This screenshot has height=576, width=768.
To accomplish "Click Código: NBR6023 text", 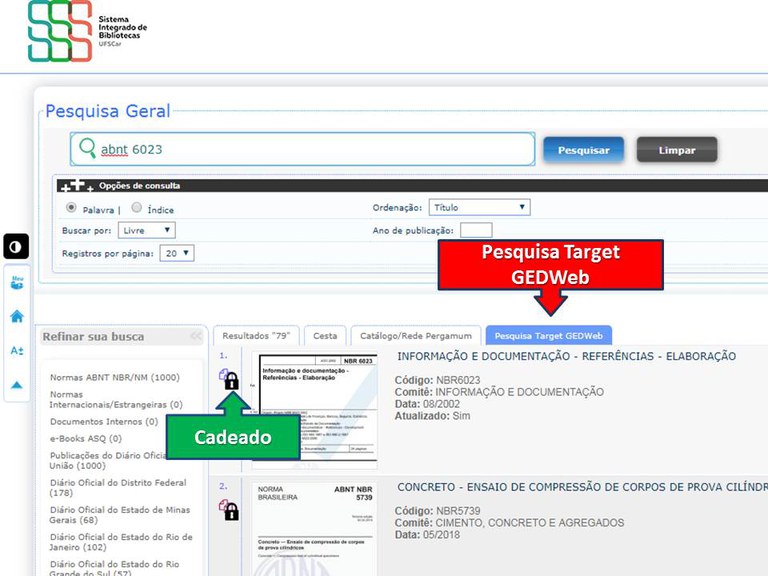I will coord(437,380).
